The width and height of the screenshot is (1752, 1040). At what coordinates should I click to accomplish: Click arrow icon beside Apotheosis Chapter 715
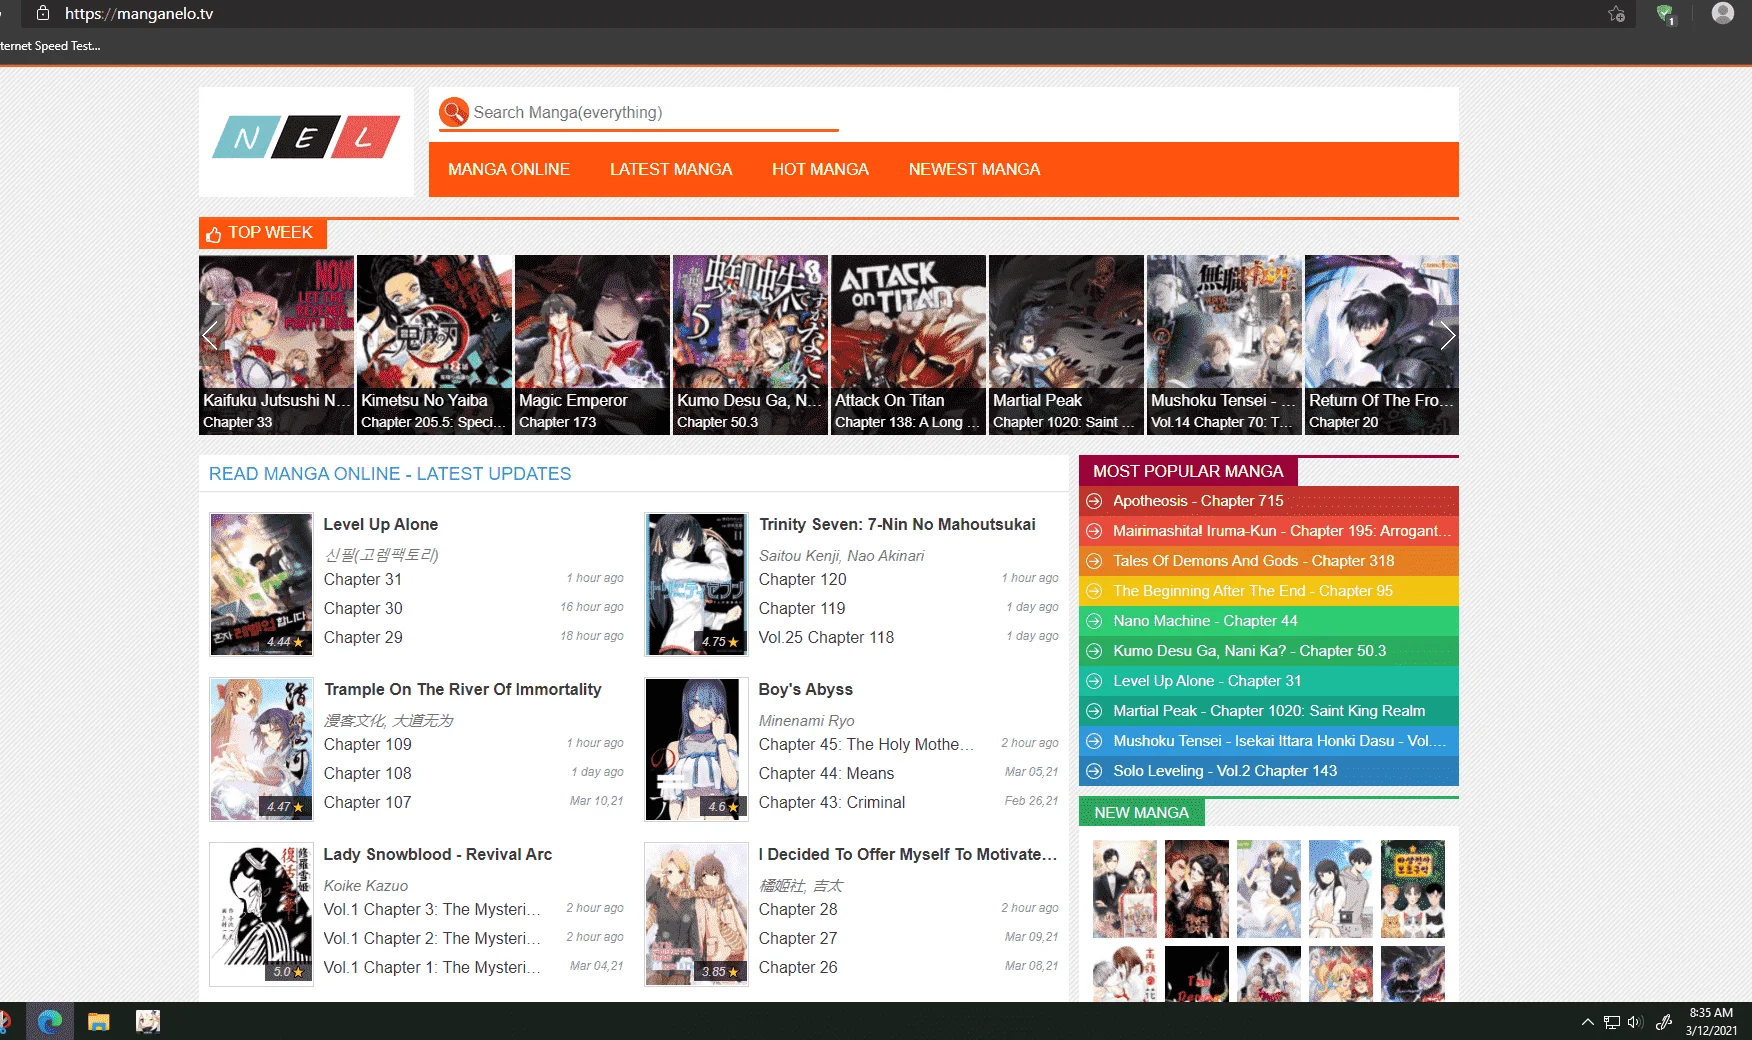tap(1094, 501)
